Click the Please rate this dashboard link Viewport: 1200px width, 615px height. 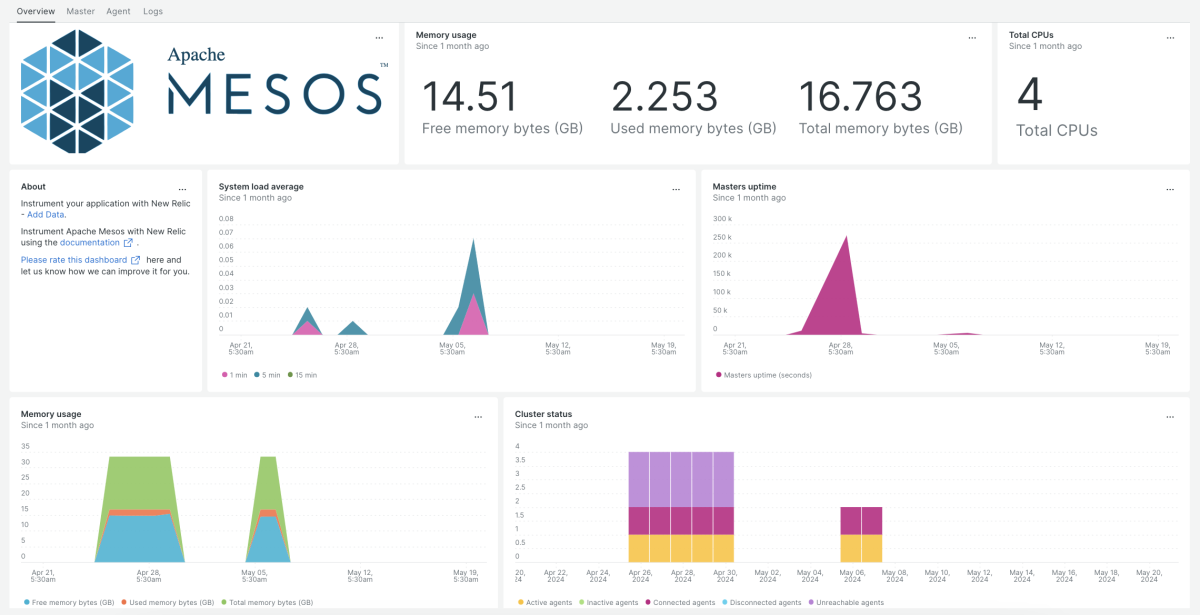(x=74, y=259)
